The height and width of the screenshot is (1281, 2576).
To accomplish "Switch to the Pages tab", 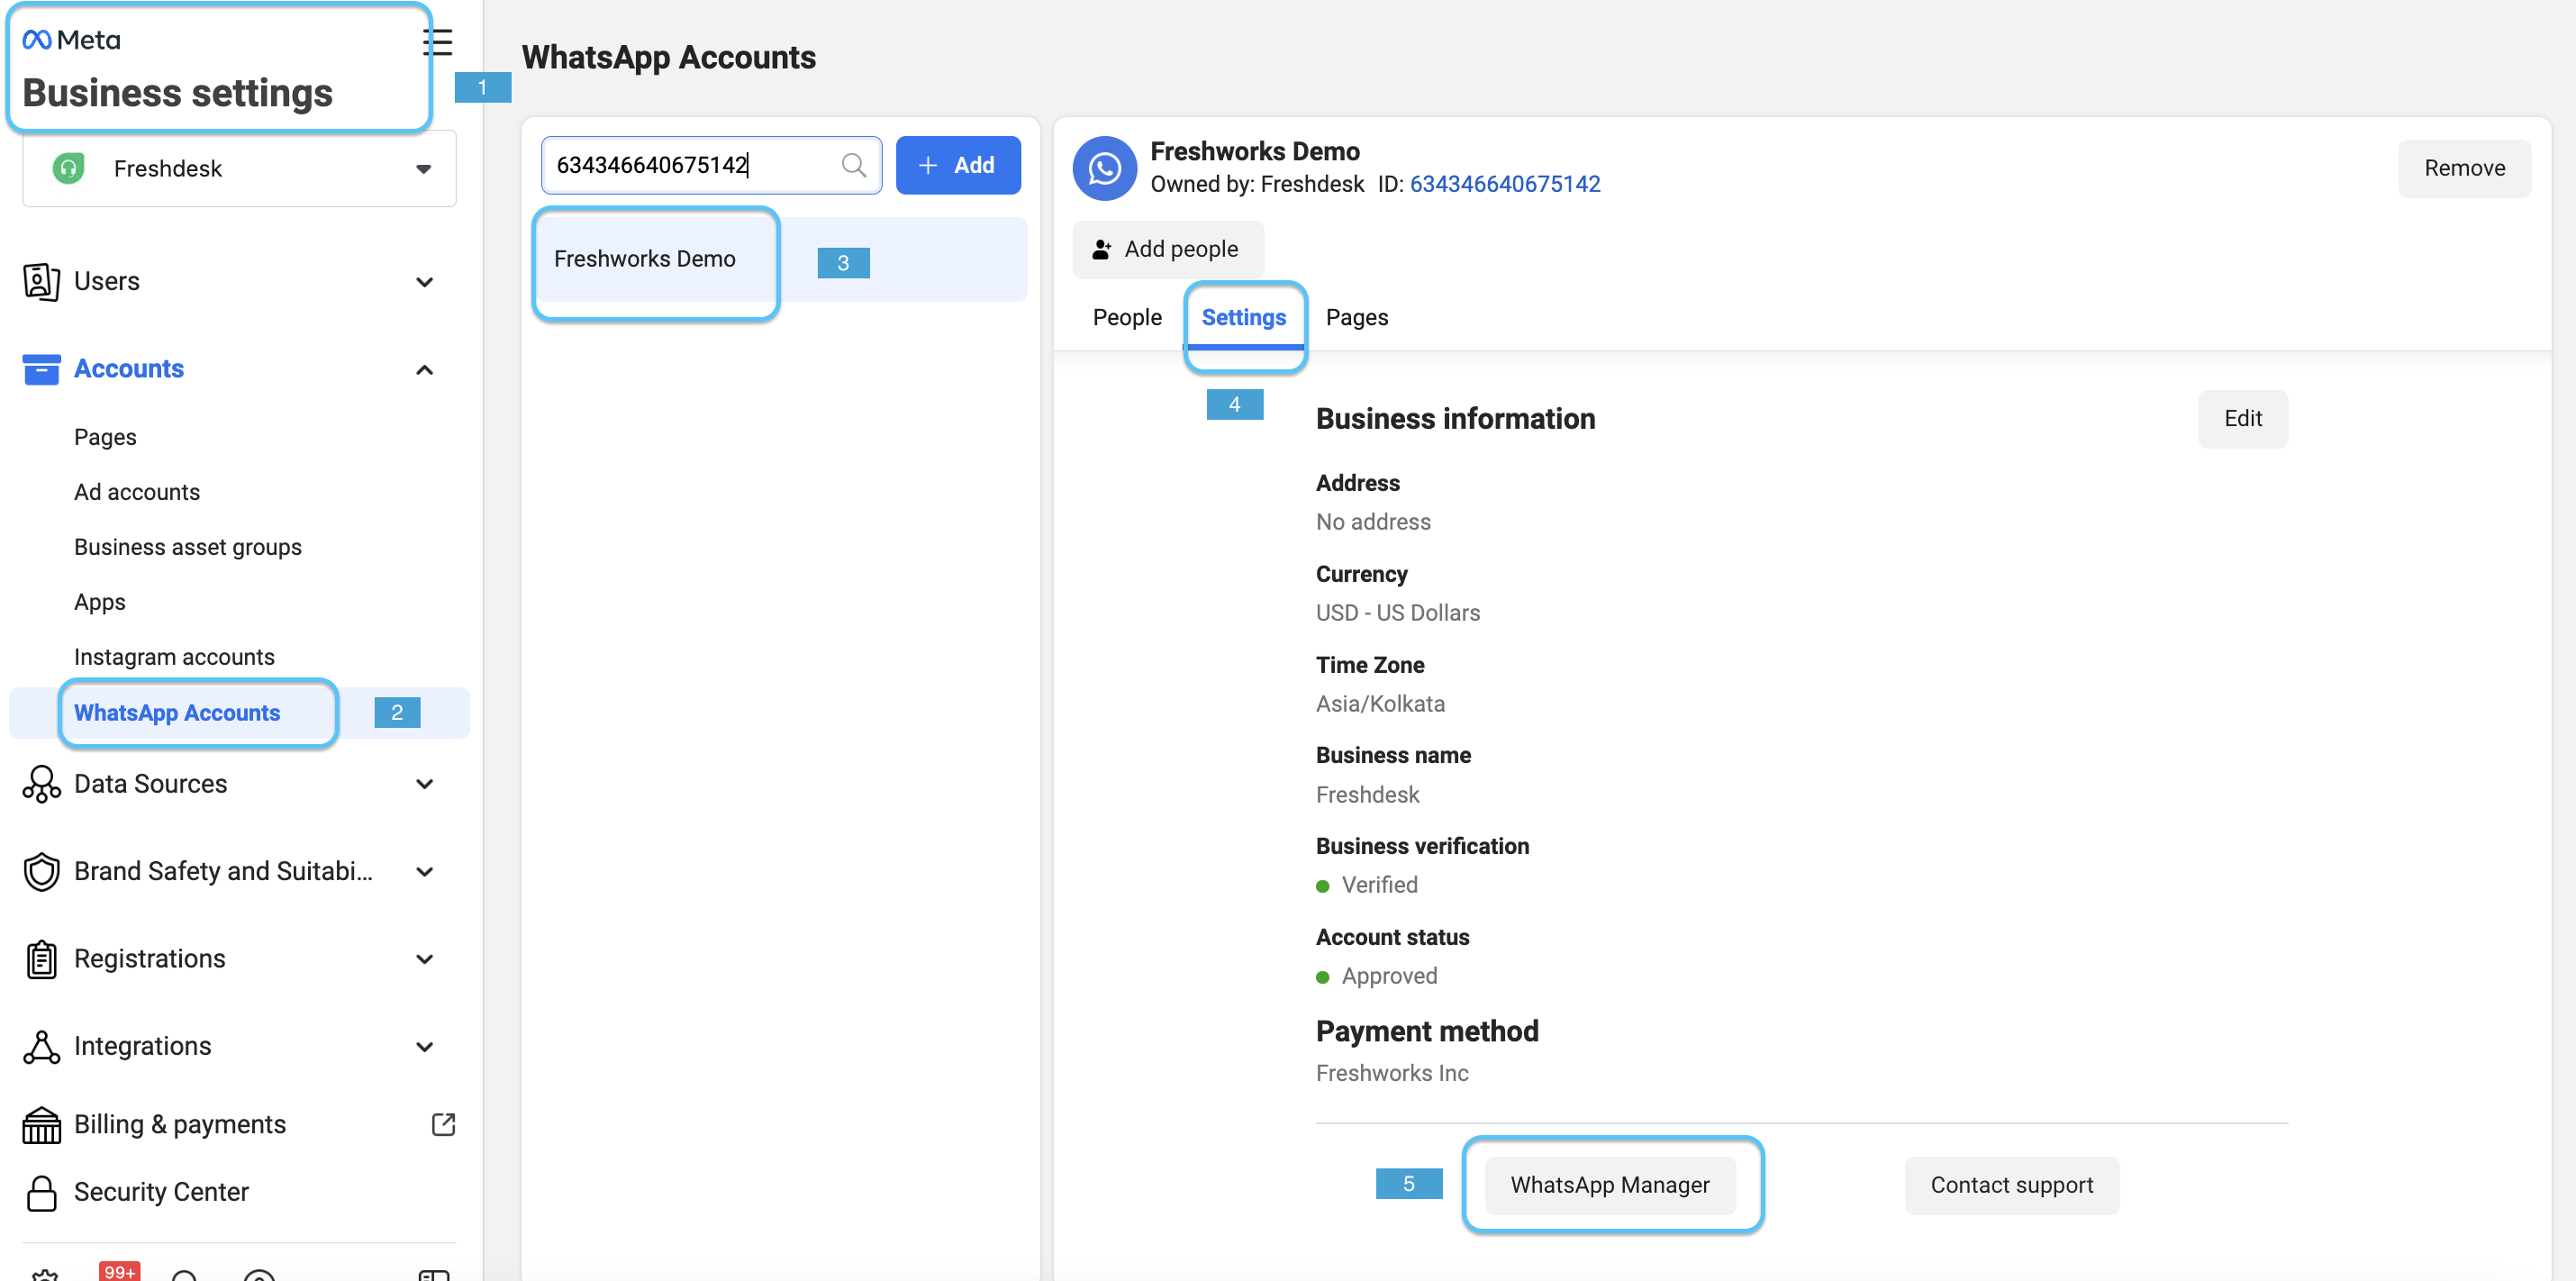I will click(x=1356, y=317).
